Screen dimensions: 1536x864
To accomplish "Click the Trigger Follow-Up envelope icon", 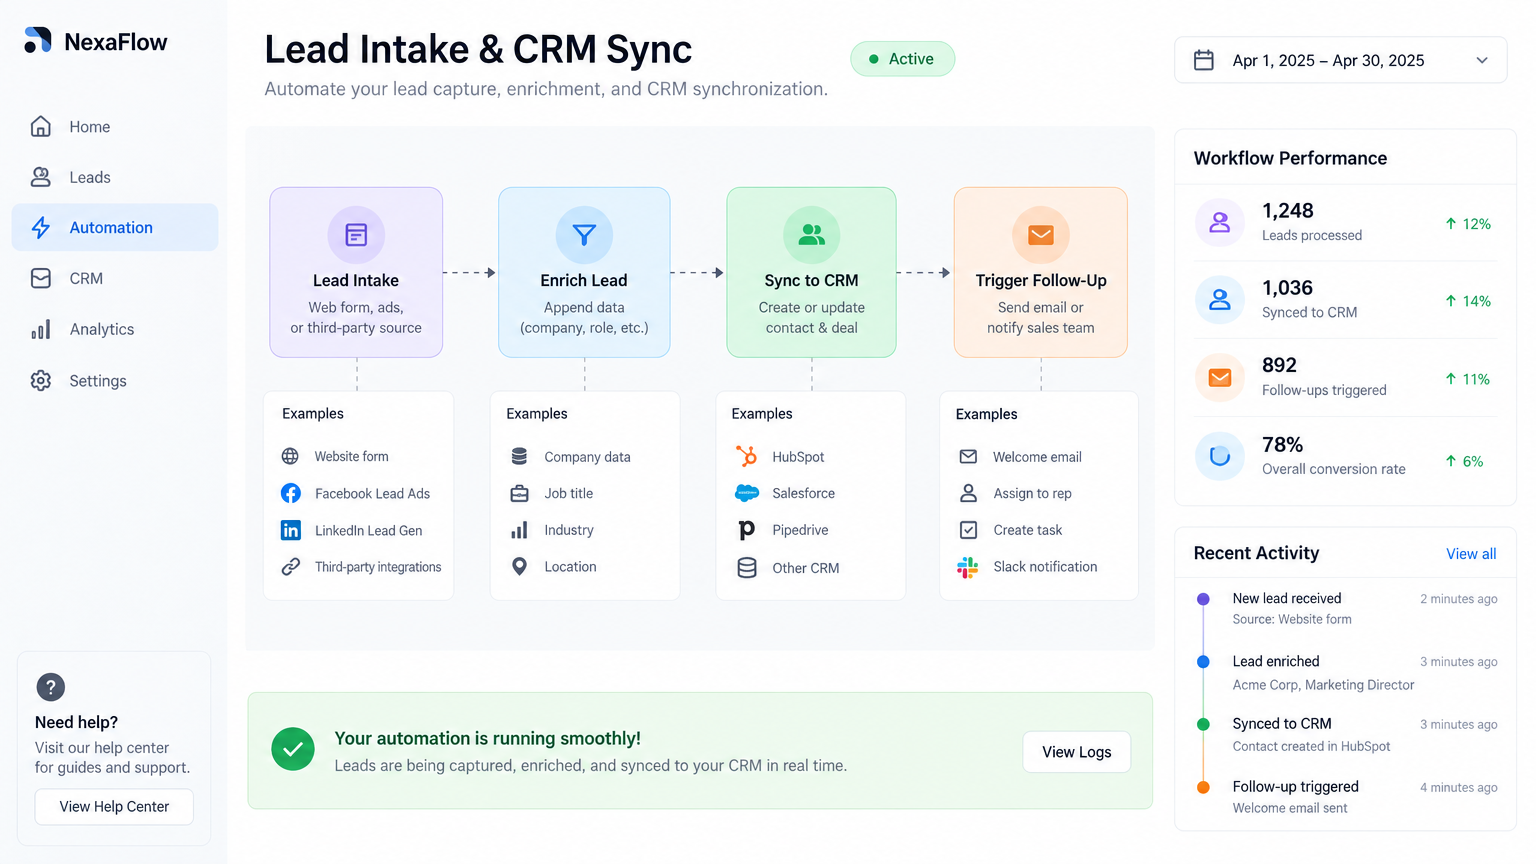I will tap(1041, 235).
